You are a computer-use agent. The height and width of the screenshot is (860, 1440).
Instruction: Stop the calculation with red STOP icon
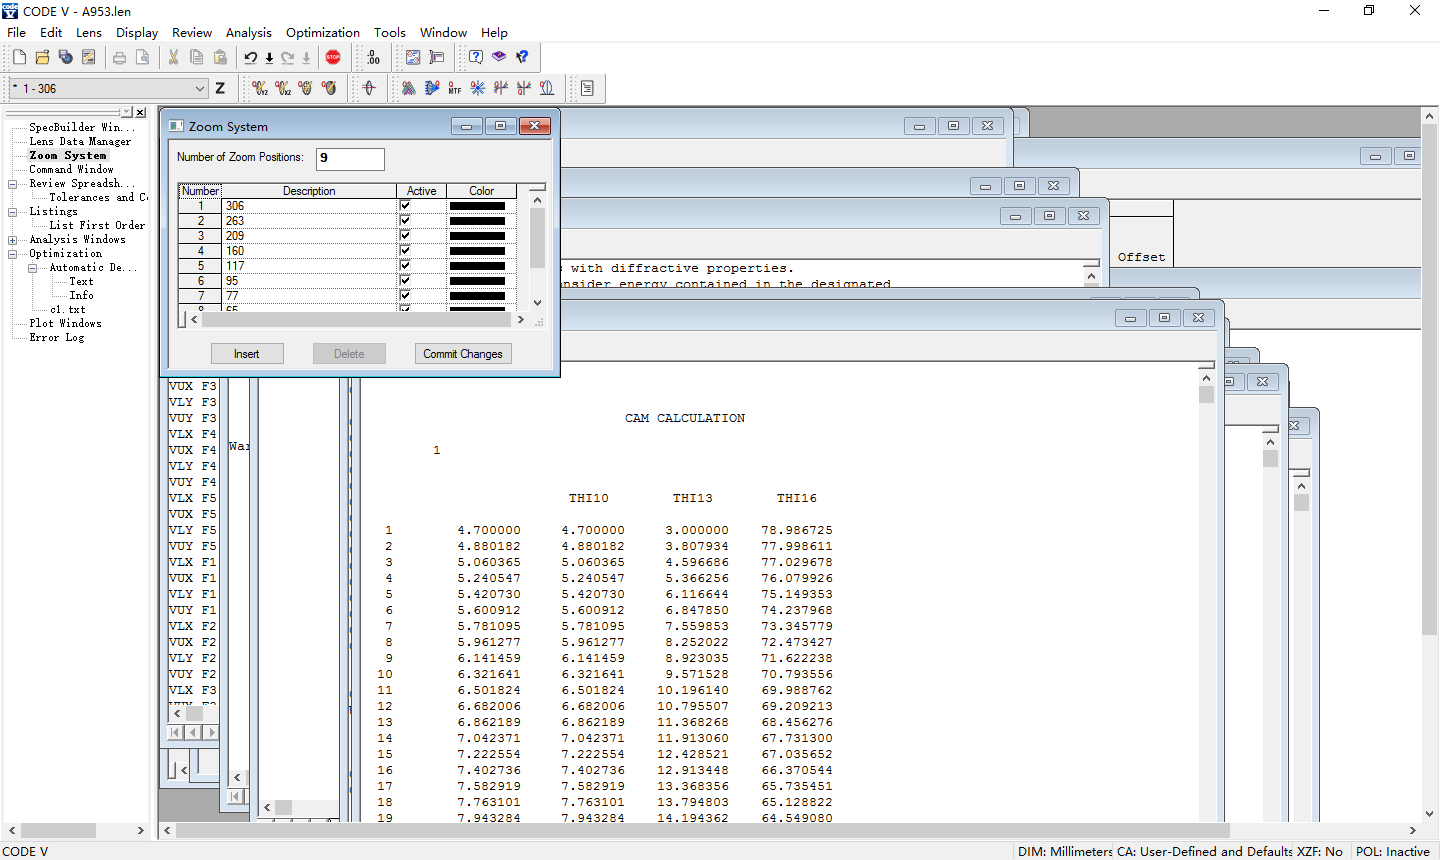click(x=333, y=57)
